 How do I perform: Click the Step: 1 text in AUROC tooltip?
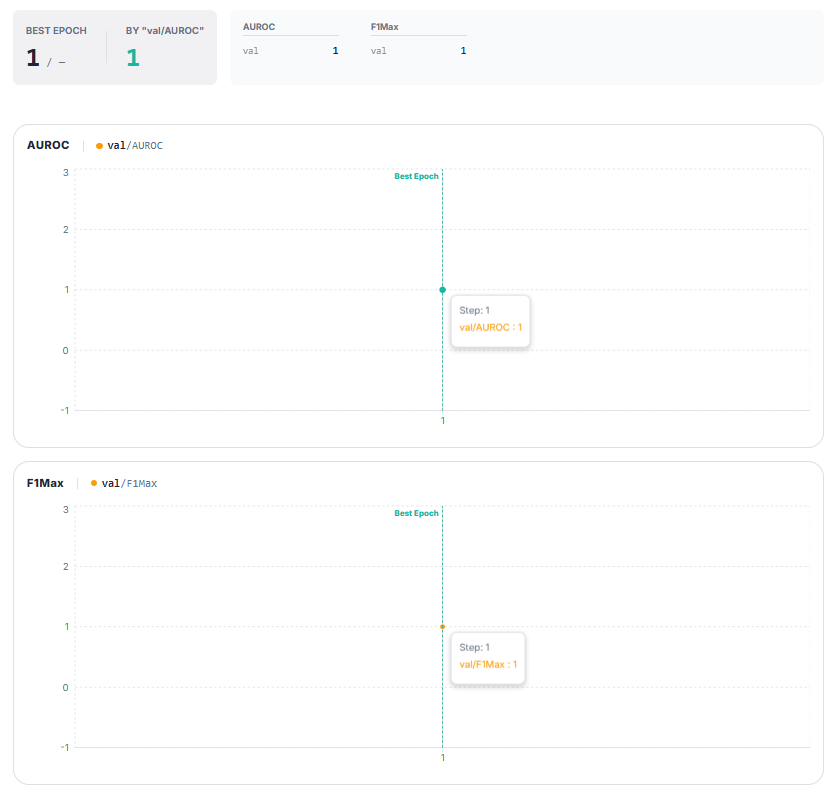pos(475,310)
